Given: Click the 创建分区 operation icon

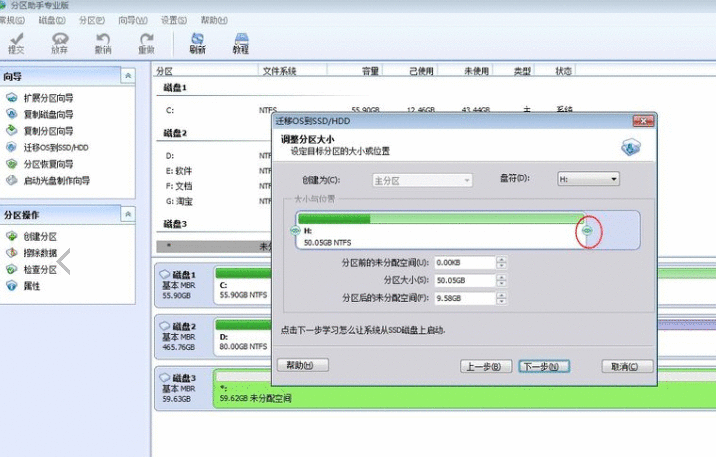Looking at the screenshot, I should tap(12, 236).
